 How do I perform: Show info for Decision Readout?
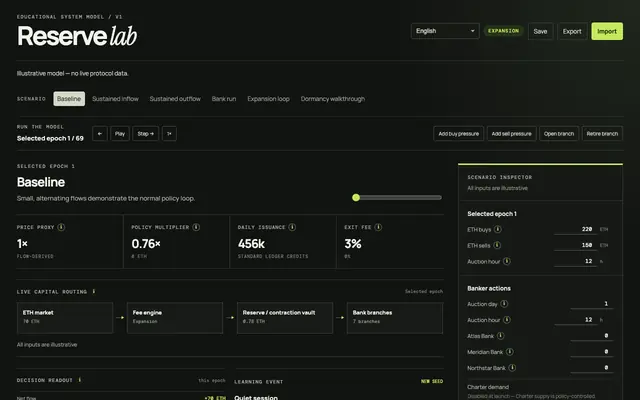point(80,380)
